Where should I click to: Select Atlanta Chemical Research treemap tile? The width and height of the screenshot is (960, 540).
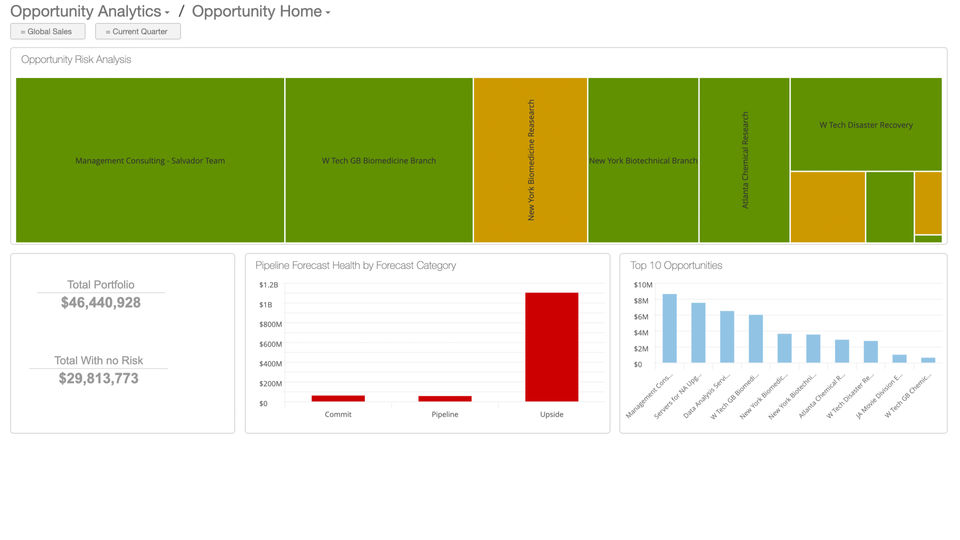pos(744,160)
